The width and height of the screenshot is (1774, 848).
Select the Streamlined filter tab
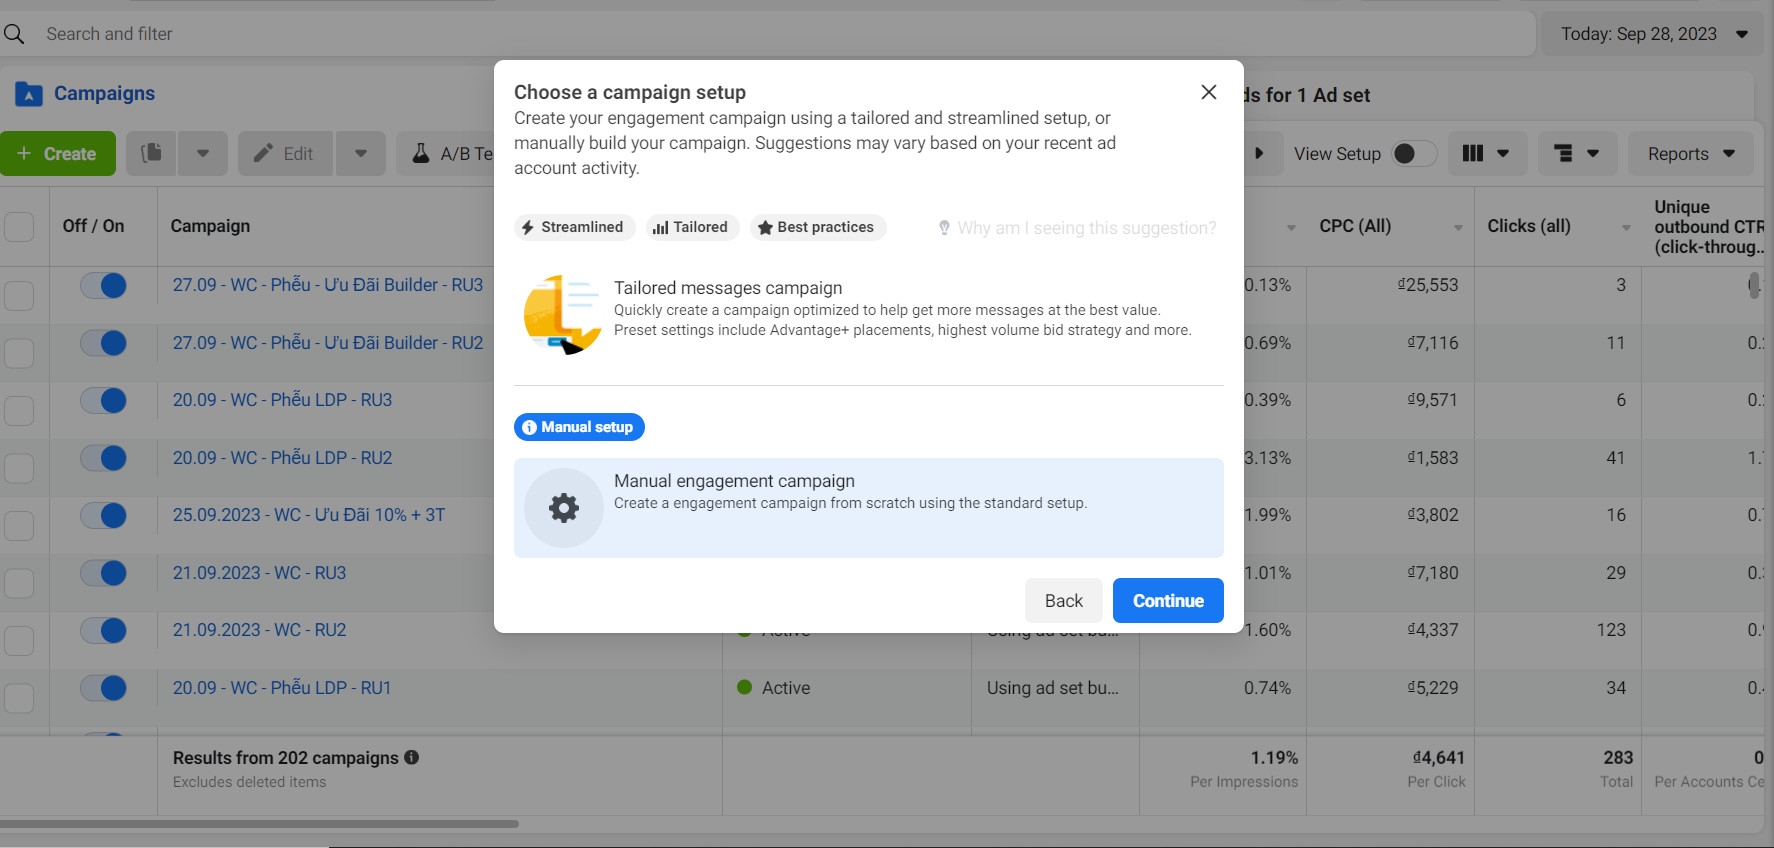tap(574, 227)
